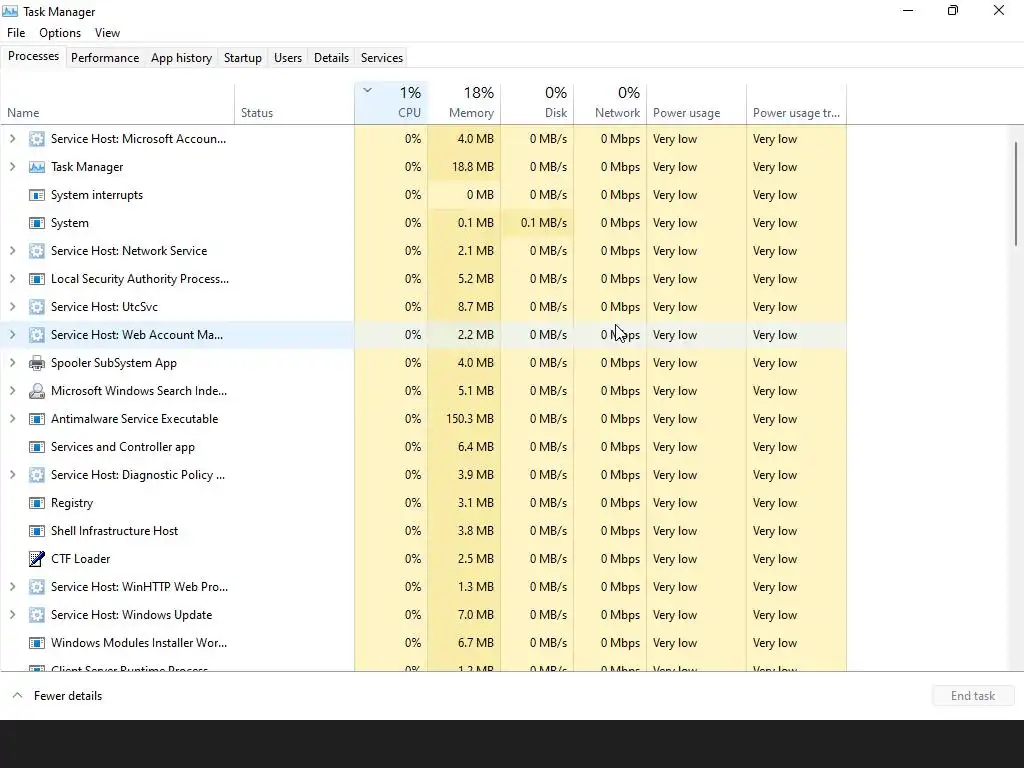This screenshot has width=1024, height=768.
Task: Collapse view with Fewer details chevron
Action: [18, 696]
